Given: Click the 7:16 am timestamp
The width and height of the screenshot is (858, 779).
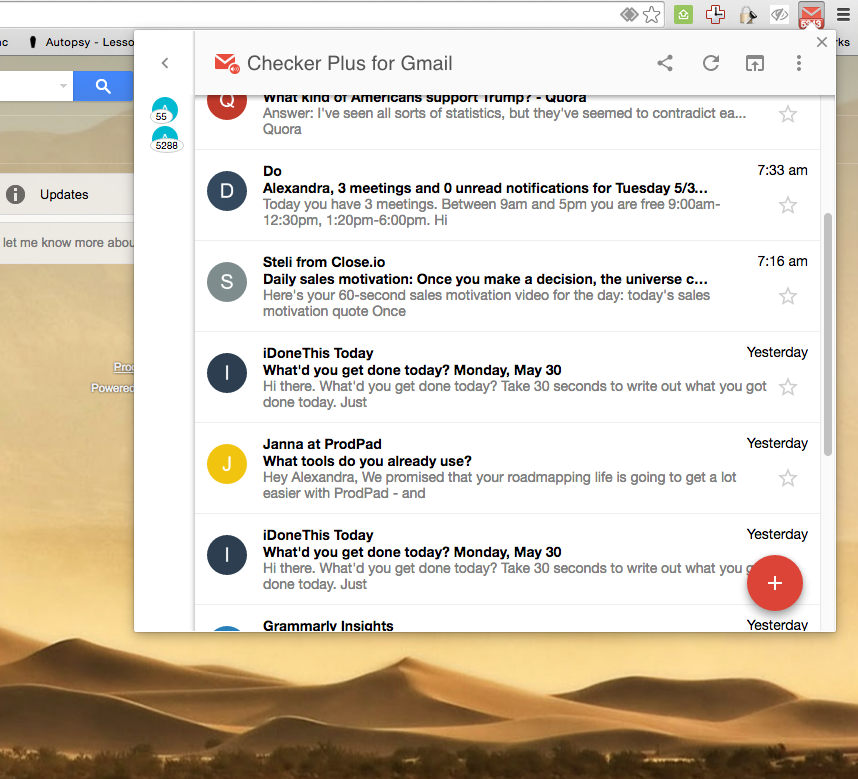Looking at the screenshot, I should 782,261.
